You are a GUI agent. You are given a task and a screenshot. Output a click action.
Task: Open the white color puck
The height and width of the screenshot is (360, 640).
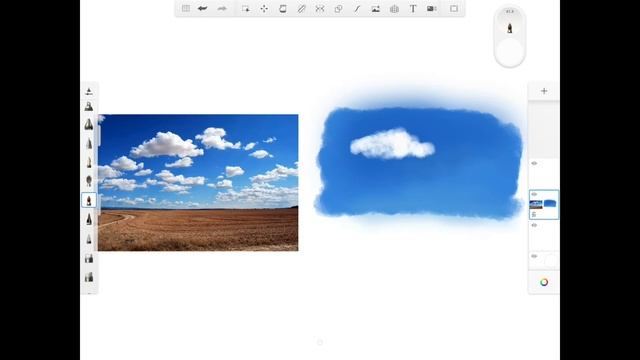510,52
